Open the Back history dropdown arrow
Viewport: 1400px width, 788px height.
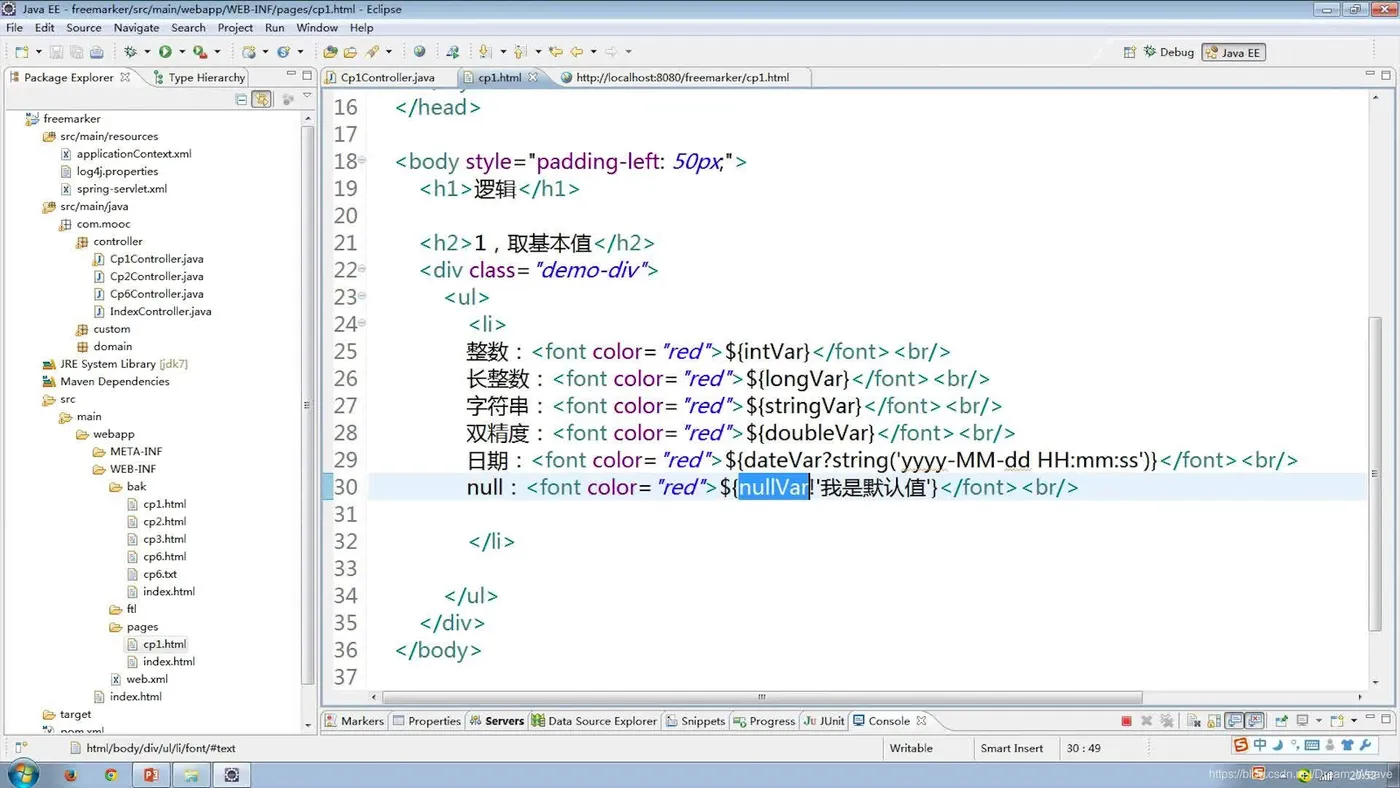click(593, 52)
